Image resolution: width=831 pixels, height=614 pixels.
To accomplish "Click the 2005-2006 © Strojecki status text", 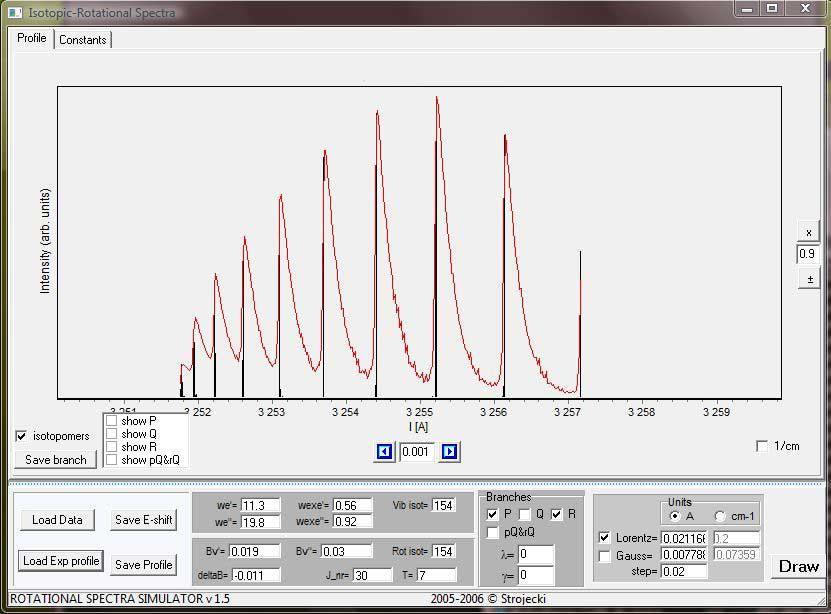I will coord(488,599).
